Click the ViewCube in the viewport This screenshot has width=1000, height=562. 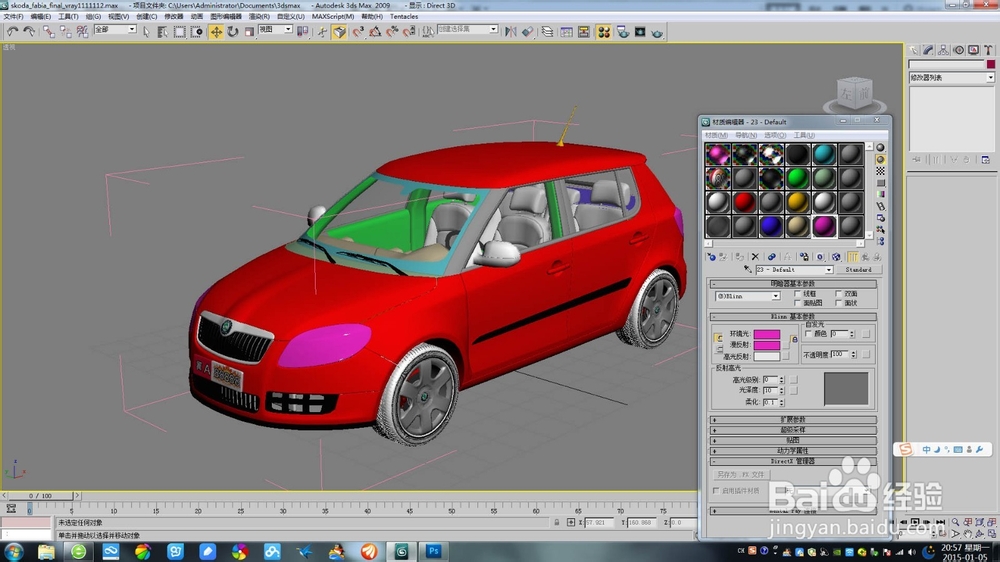[855, 94]
